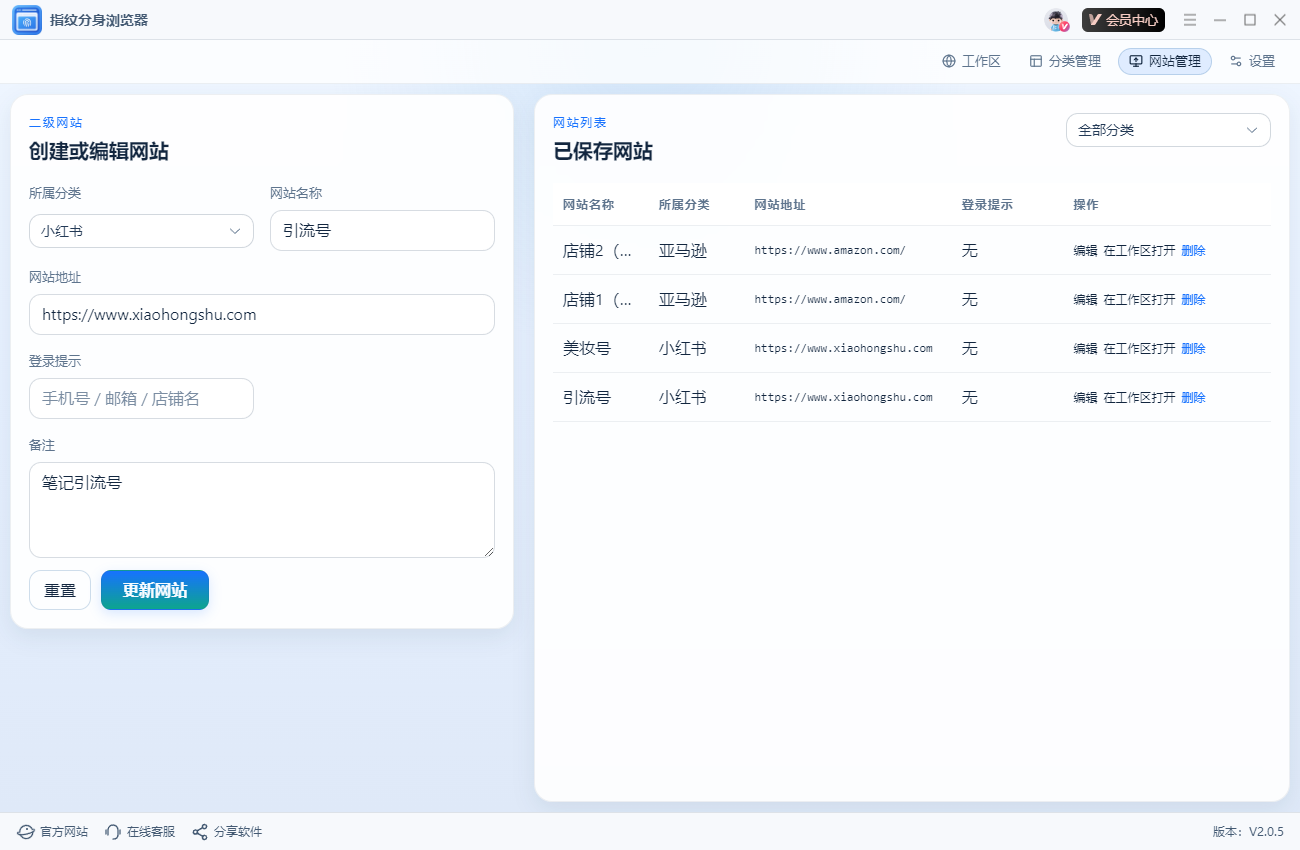Click the 分享软件 share link

tap(227, 832)
